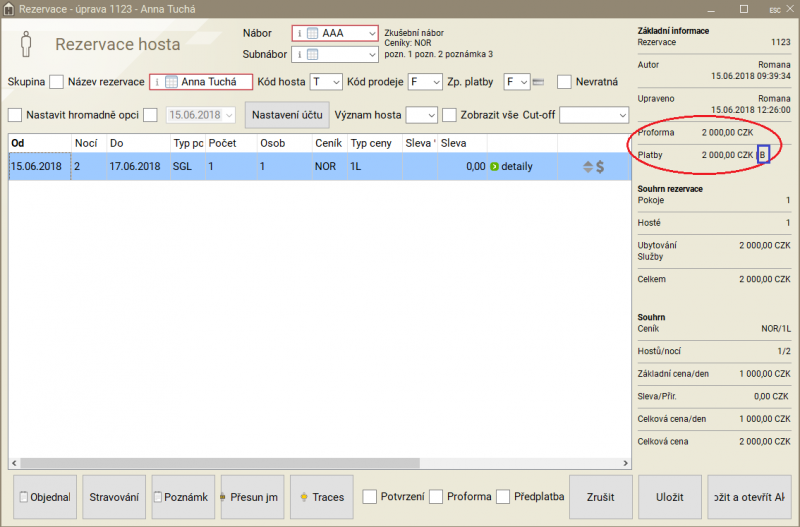Click the Ceník column header
800x527 pixels.
[327, 143]
